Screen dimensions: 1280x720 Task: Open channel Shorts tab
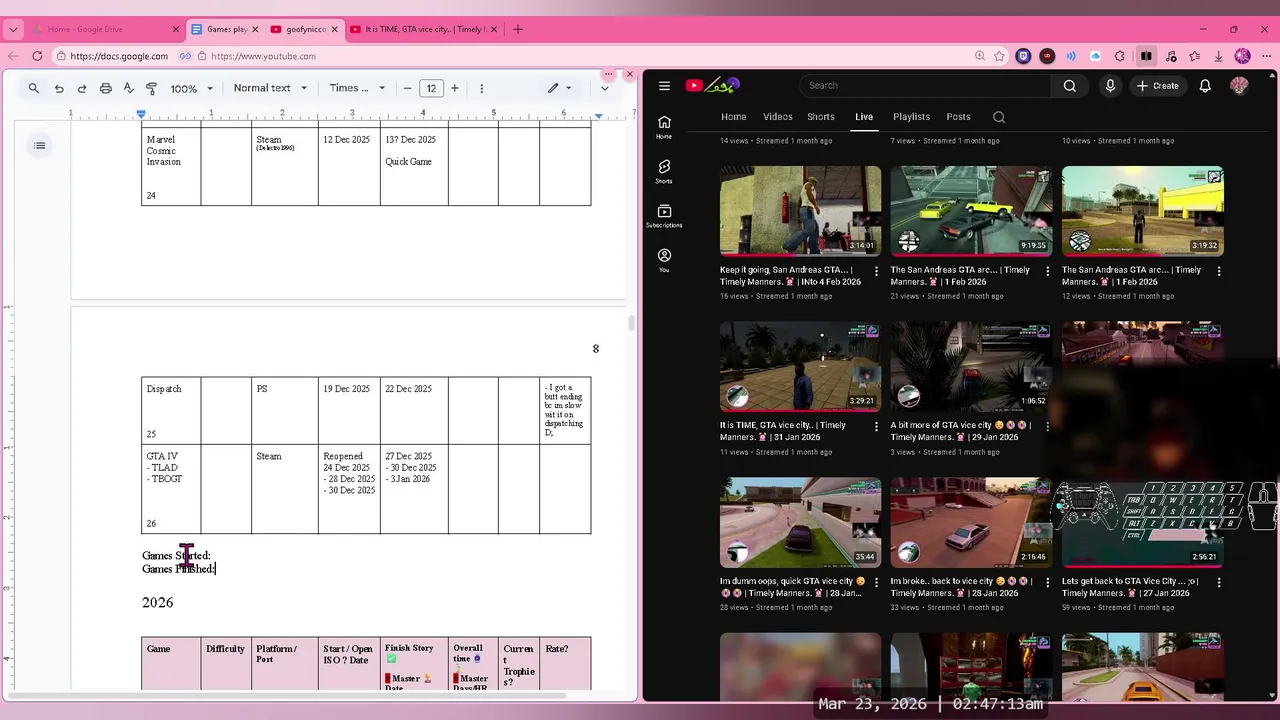click(x=821, y=117)
